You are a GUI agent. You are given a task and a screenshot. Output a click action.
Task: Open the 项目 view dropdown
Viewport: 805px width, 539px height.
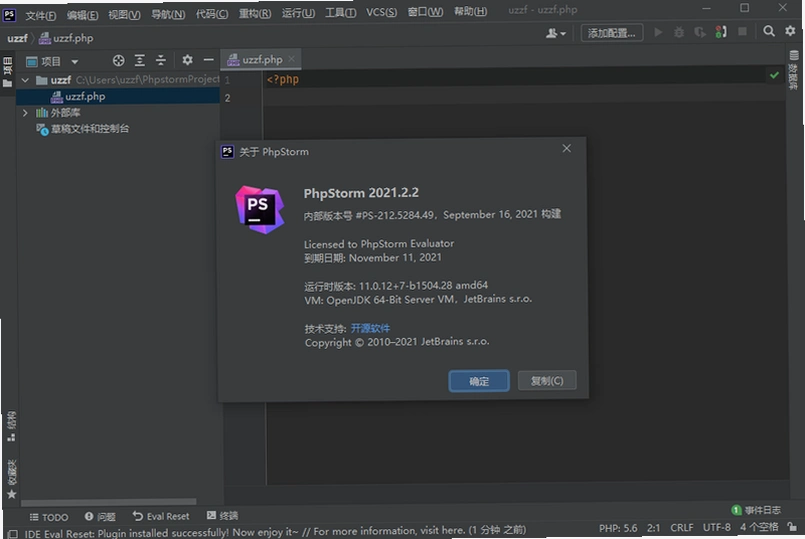pyautogui.click(x=52, y=62)
